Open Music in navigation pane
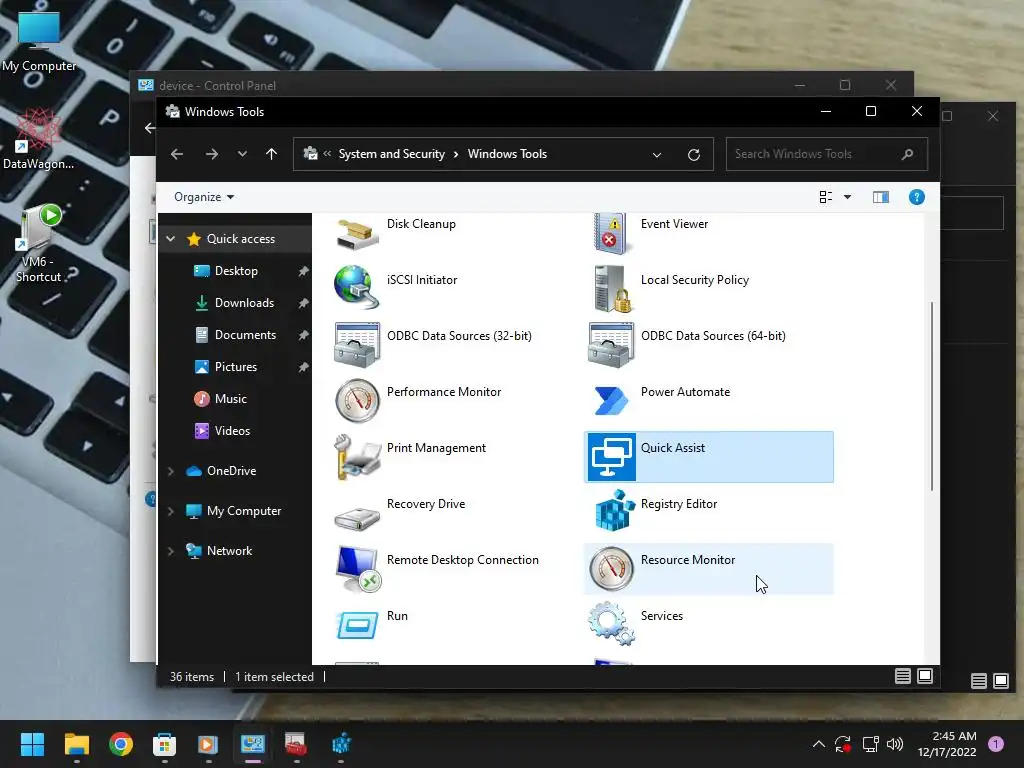 coord(231,399)
